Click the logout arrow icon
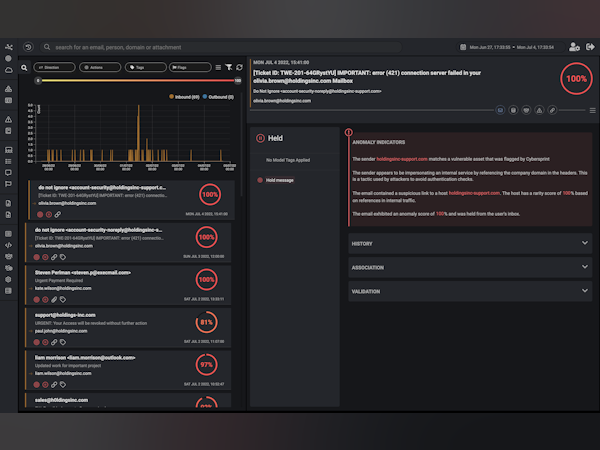The height and width of the screenshot is (450, 600). [x=590, y=47]
